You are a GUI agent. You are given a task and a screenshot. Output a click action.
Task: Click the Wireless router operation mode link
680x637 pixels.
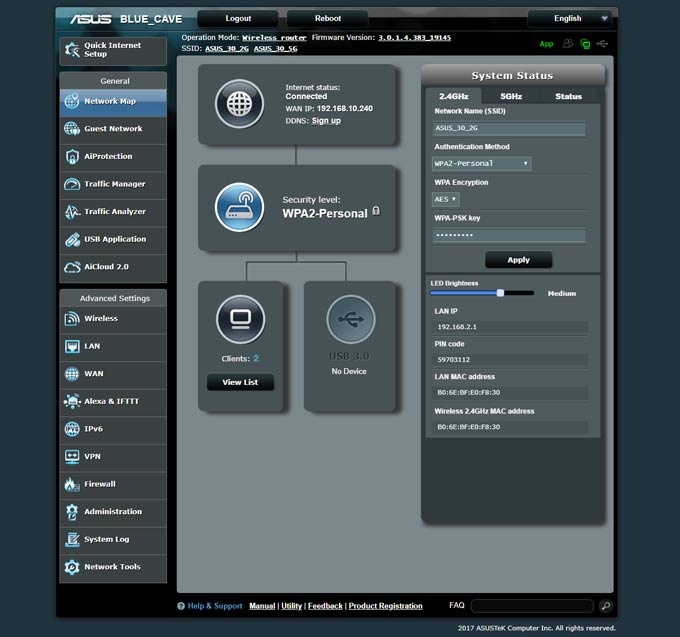click(274, 38)
